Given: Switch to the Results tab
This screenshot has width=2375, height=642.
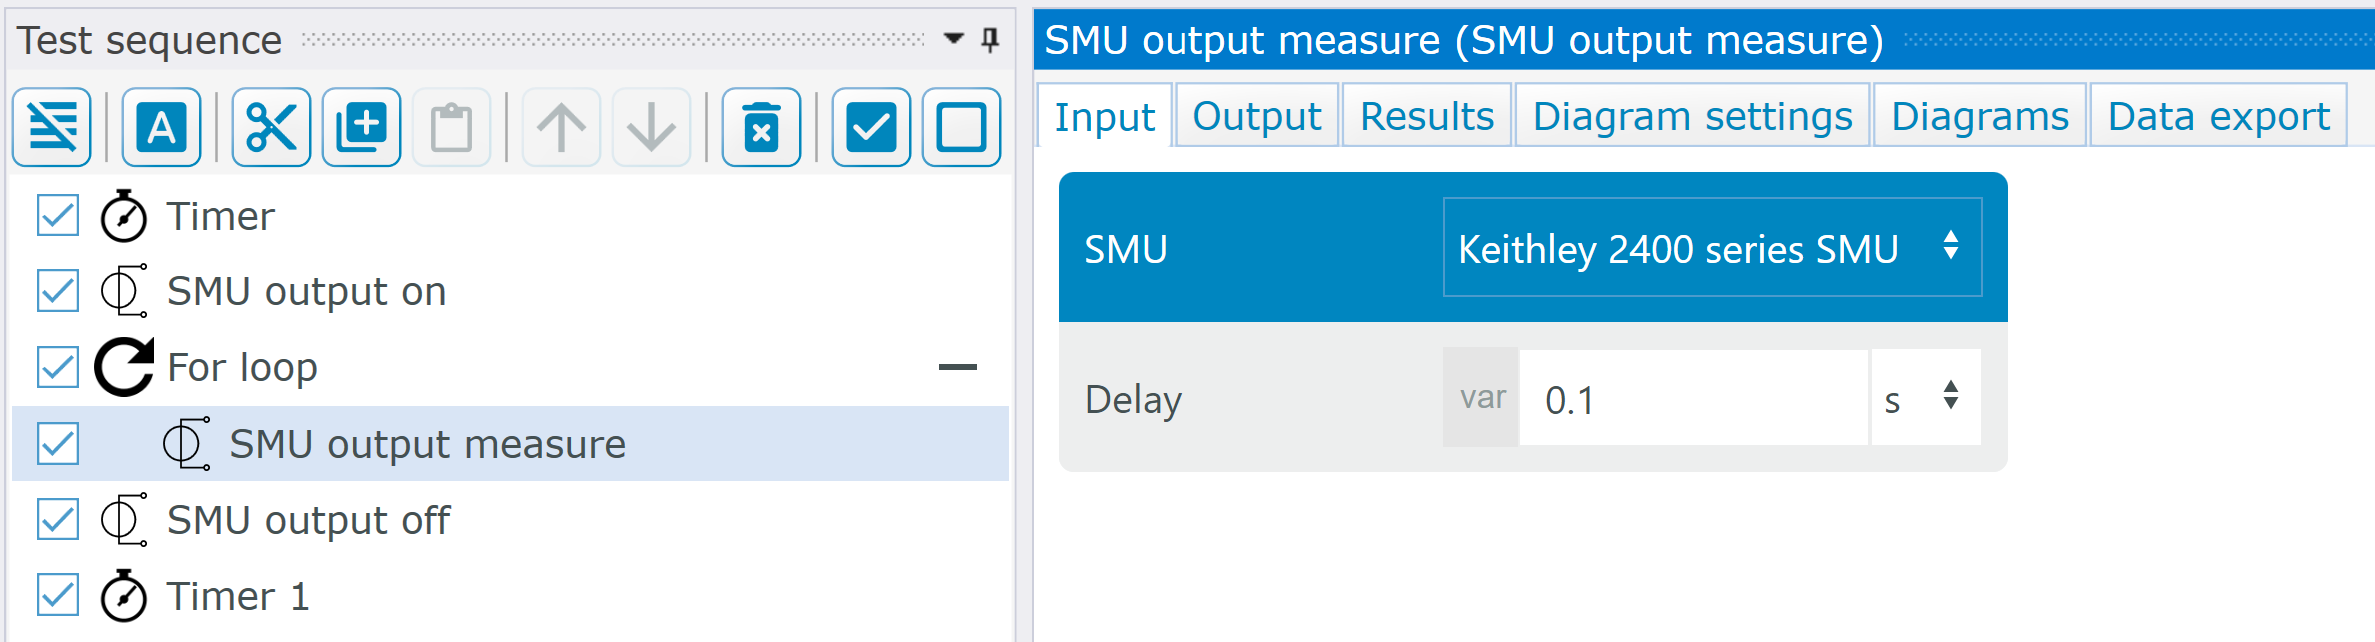Looking at the screenshot, I should [1426, 117].
